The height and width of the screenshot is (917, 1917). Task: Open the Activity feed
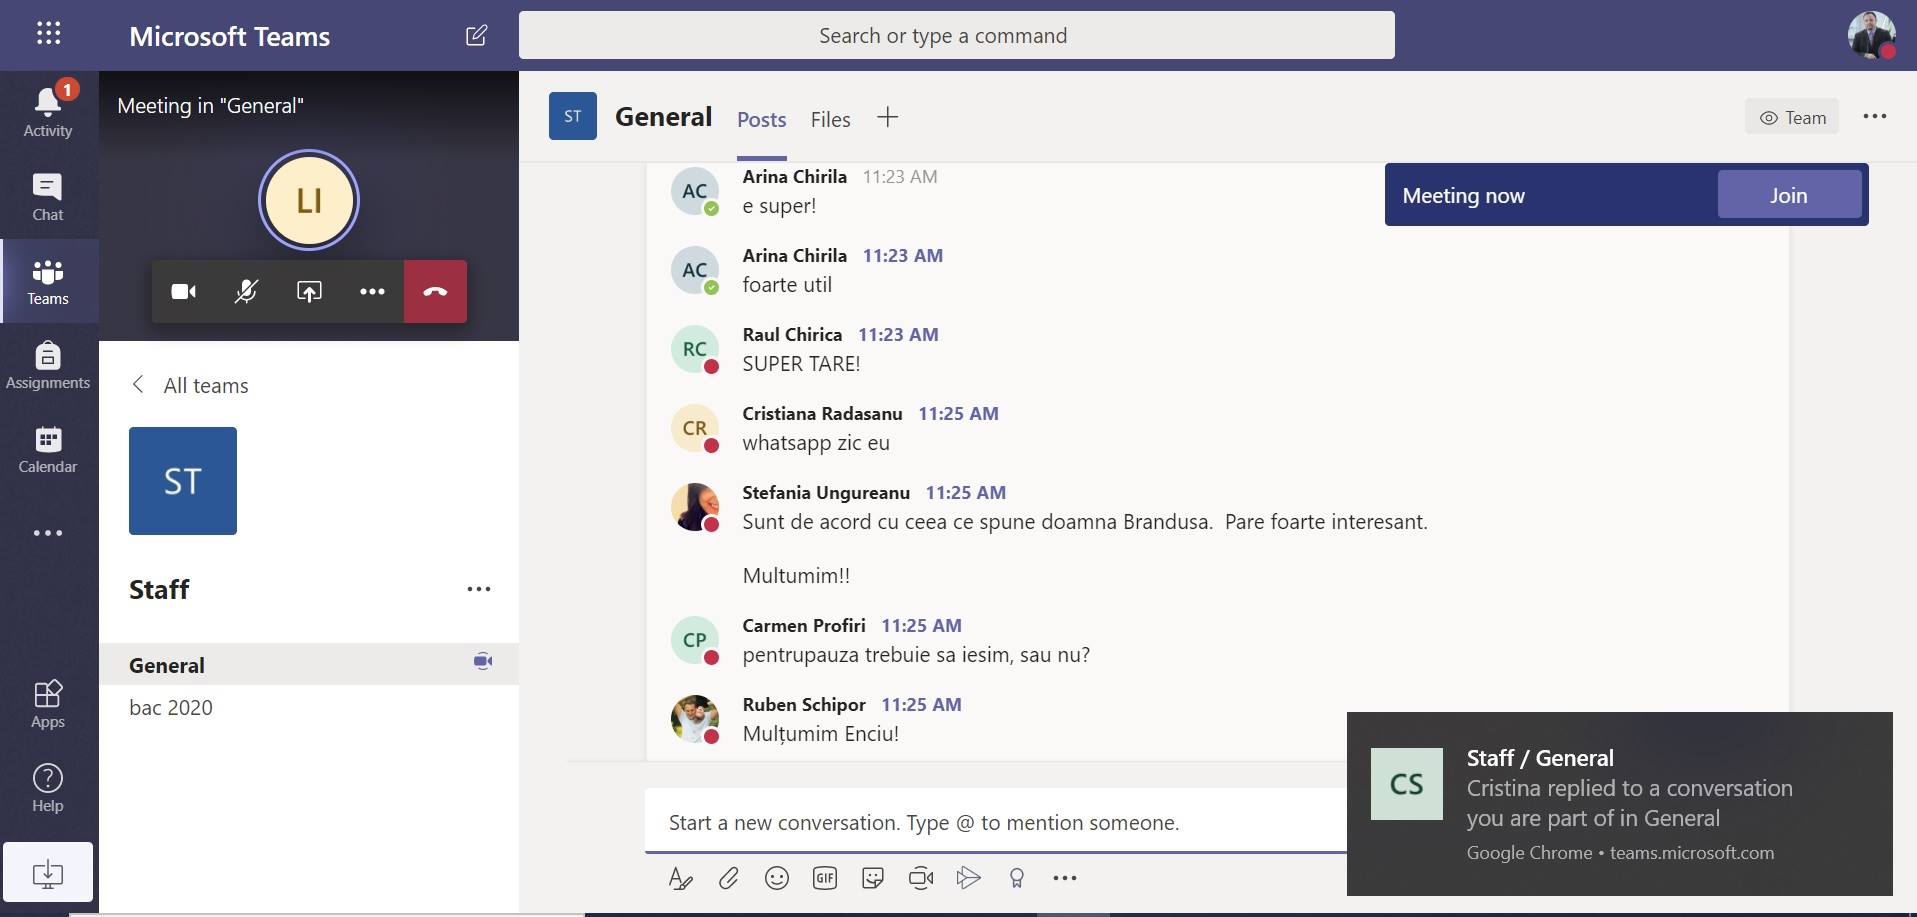[48, 111]
